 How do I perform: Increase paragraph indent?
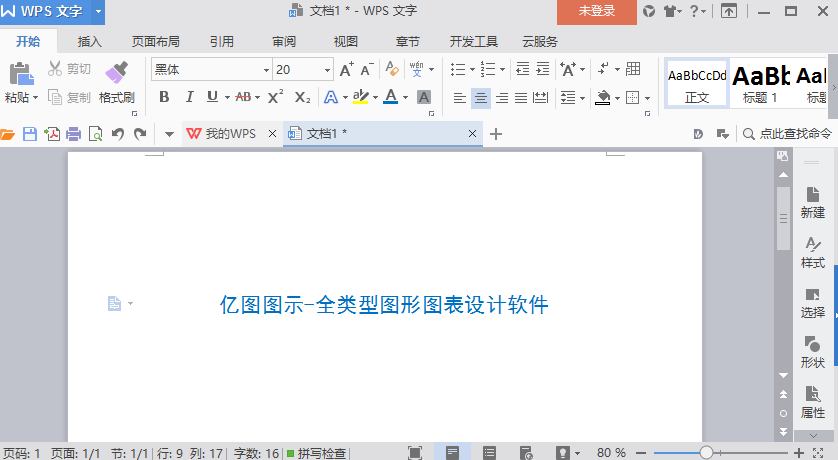coord(542,69)
